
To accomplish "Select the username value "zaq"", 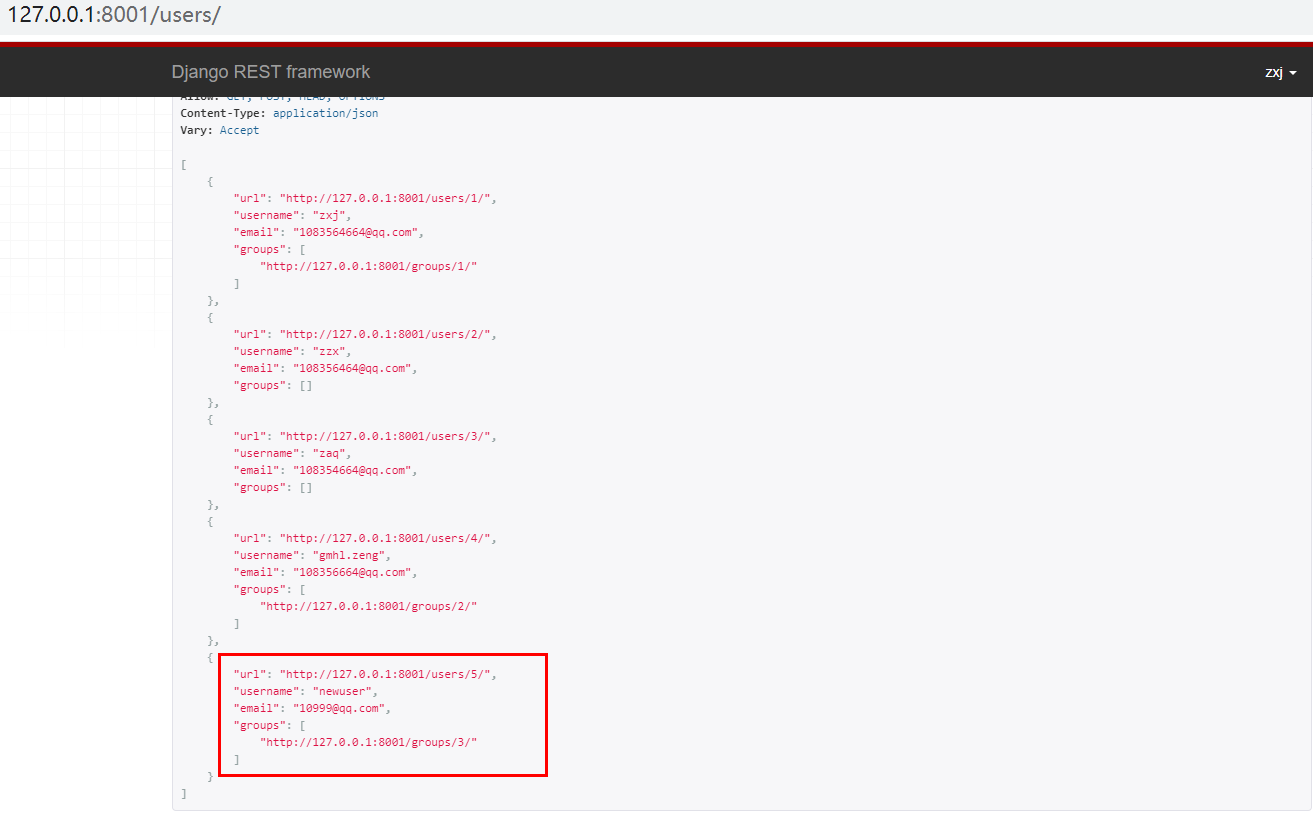I will coord(328,453).
